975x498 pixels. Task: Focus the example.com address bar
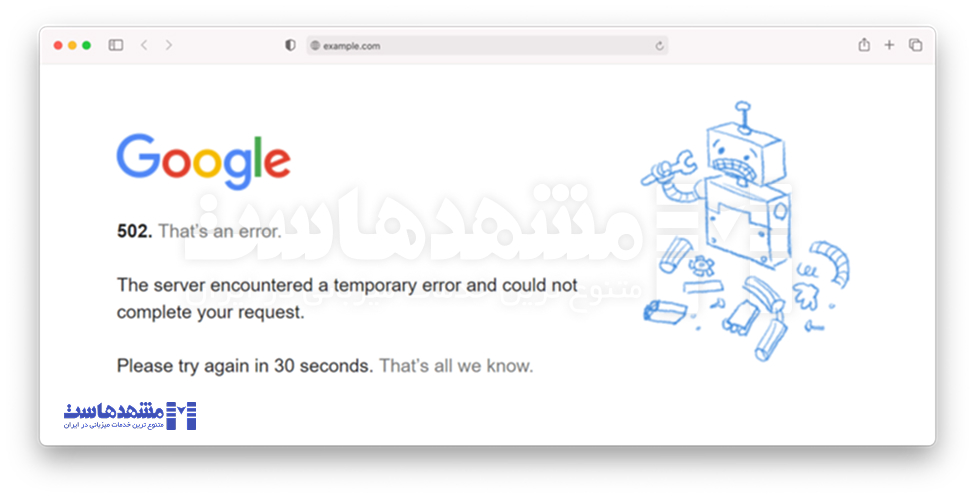480,45
